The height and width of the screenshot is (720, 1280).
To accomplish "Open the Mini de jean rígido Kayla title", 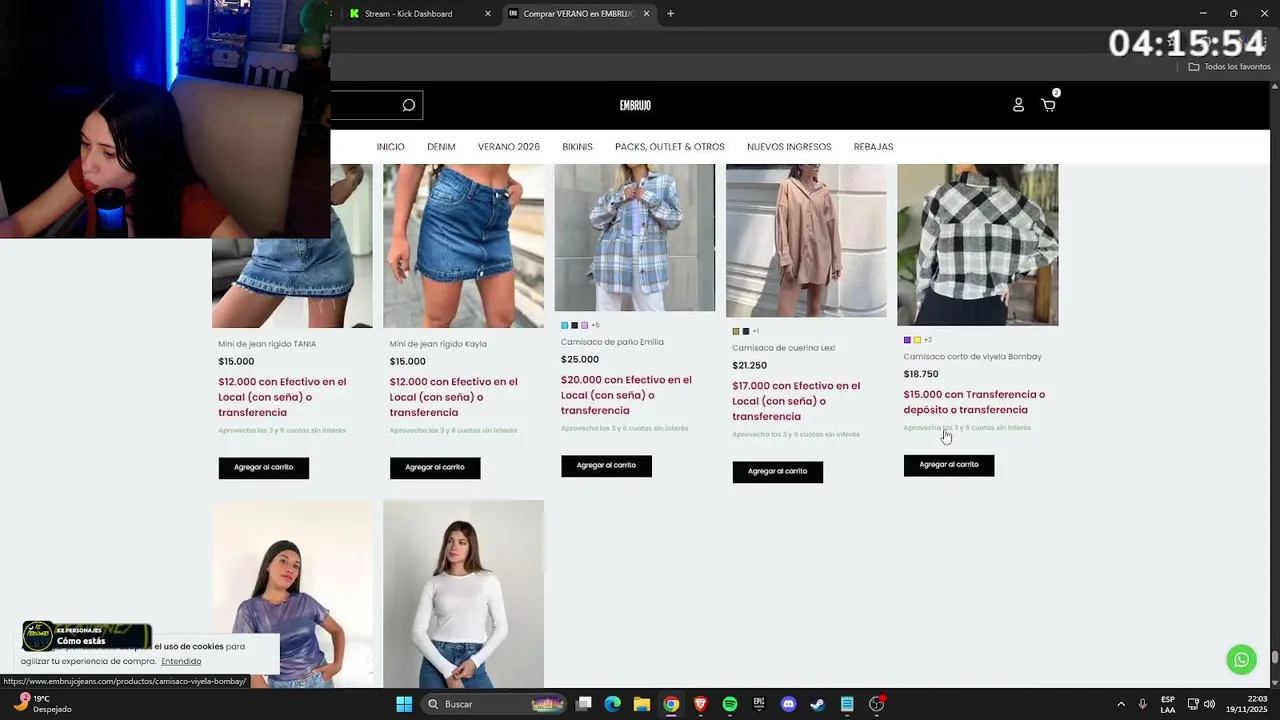I will coord(438,344).
